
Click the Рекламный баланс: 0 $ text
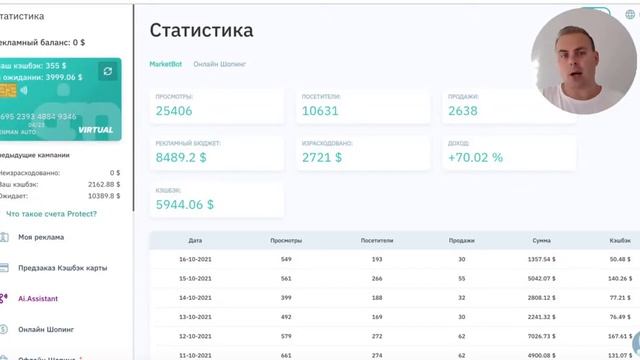tap(42, 42)
